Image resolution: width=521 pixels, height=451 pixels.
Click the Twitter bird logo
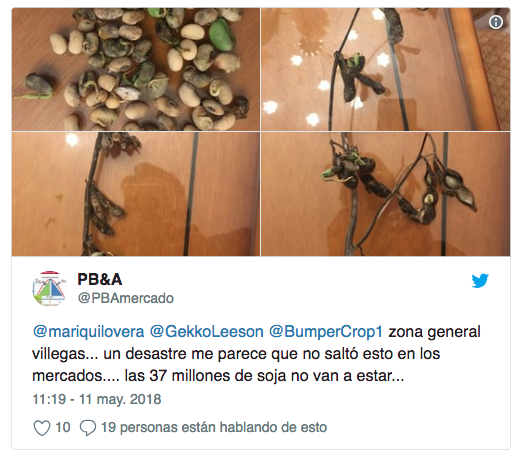[x=480, y=280]
